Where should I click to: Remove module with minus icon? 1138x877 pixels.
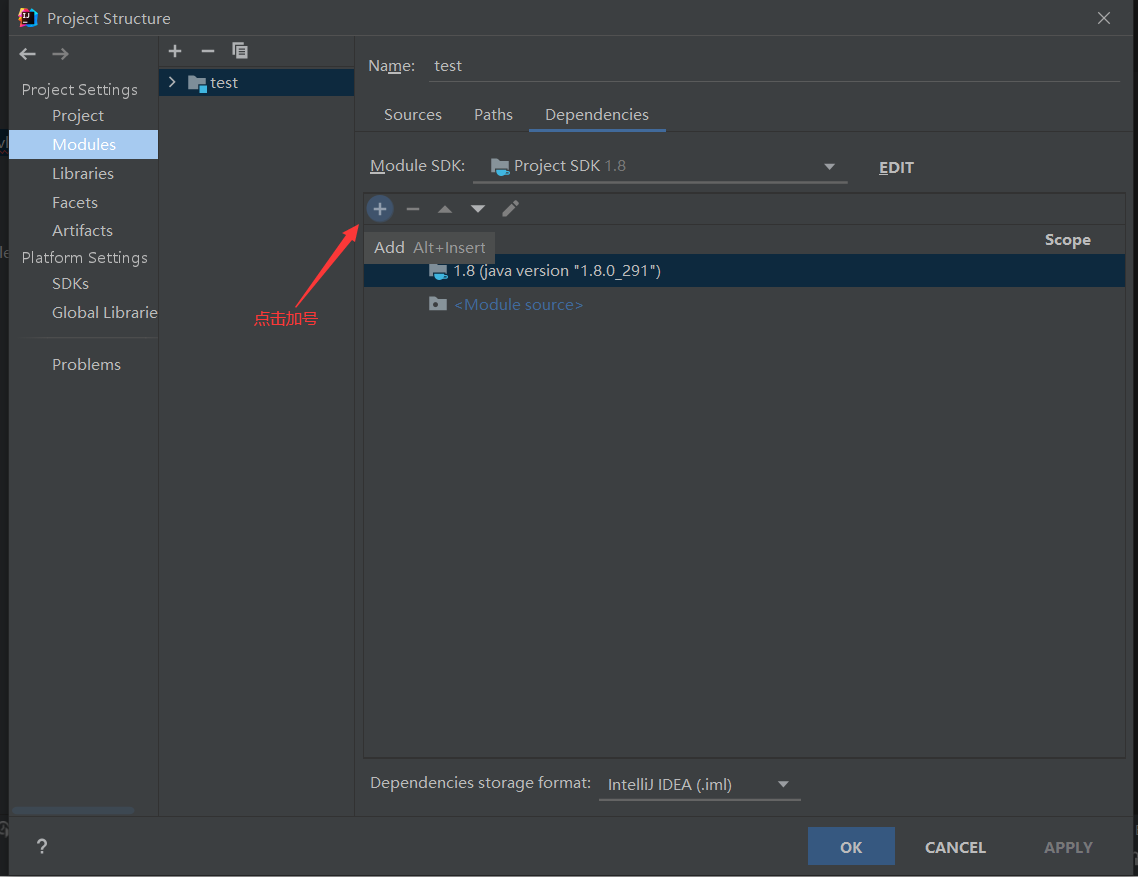pos(208,51)
